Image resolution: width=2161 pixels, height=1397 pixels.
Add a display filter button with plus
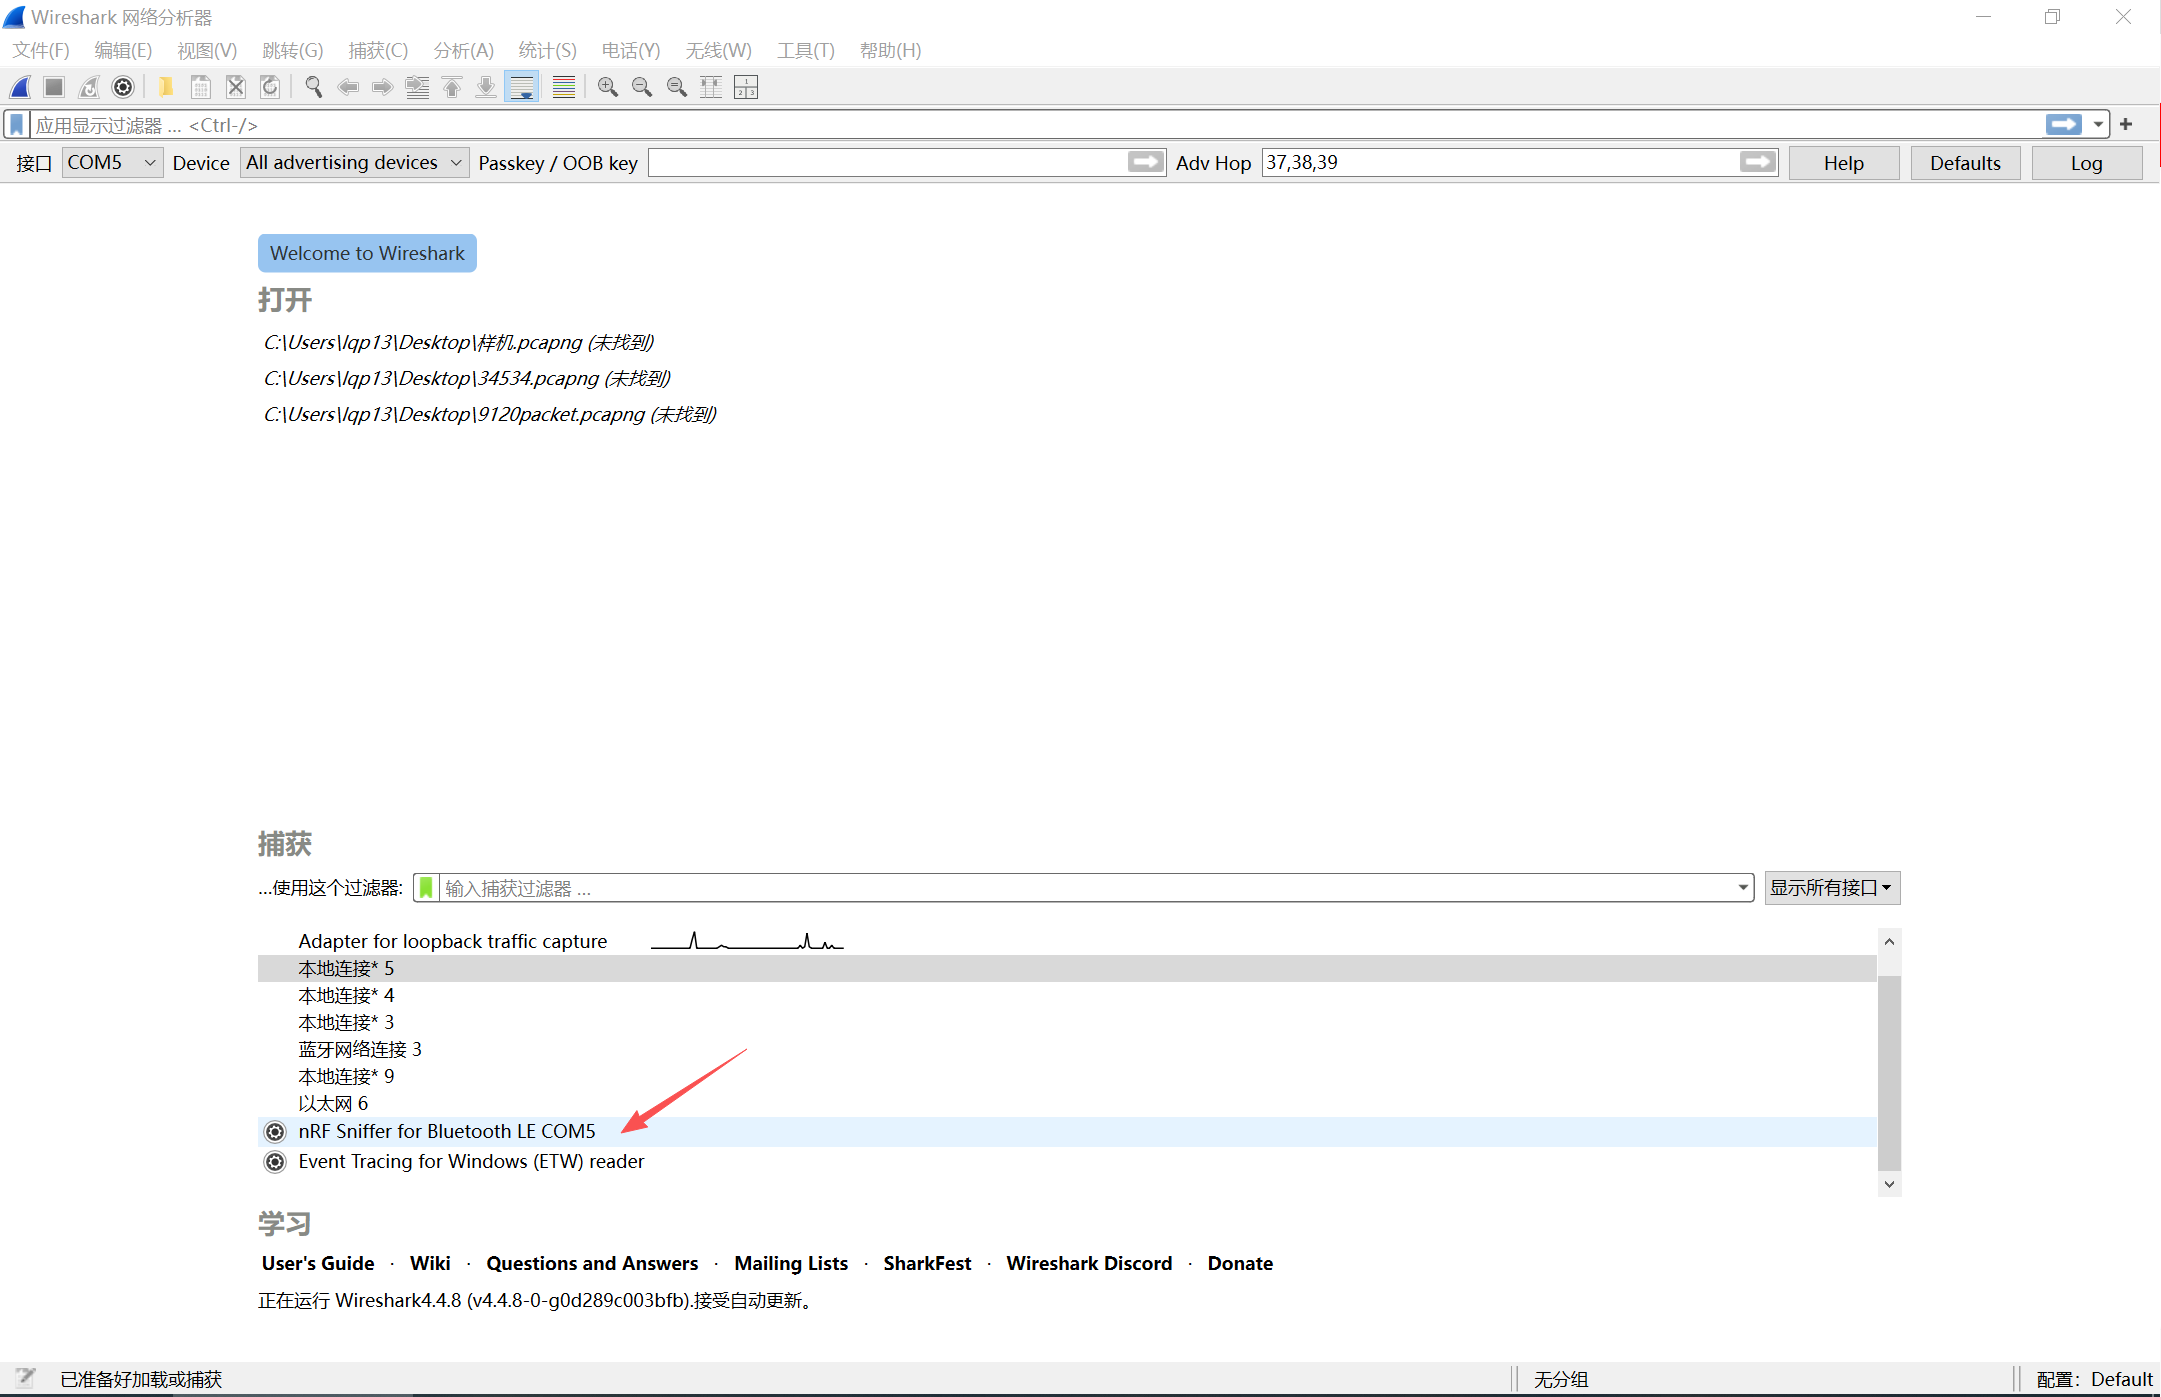(2126, 124)
